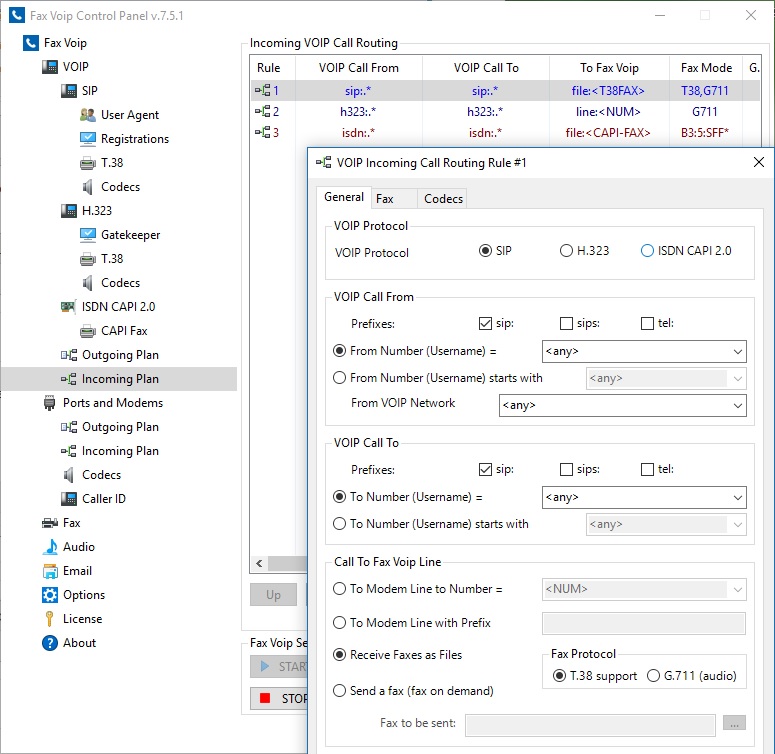Select routing rule 3 isdn row
The image size is (775, 754).
pos(505,132)
